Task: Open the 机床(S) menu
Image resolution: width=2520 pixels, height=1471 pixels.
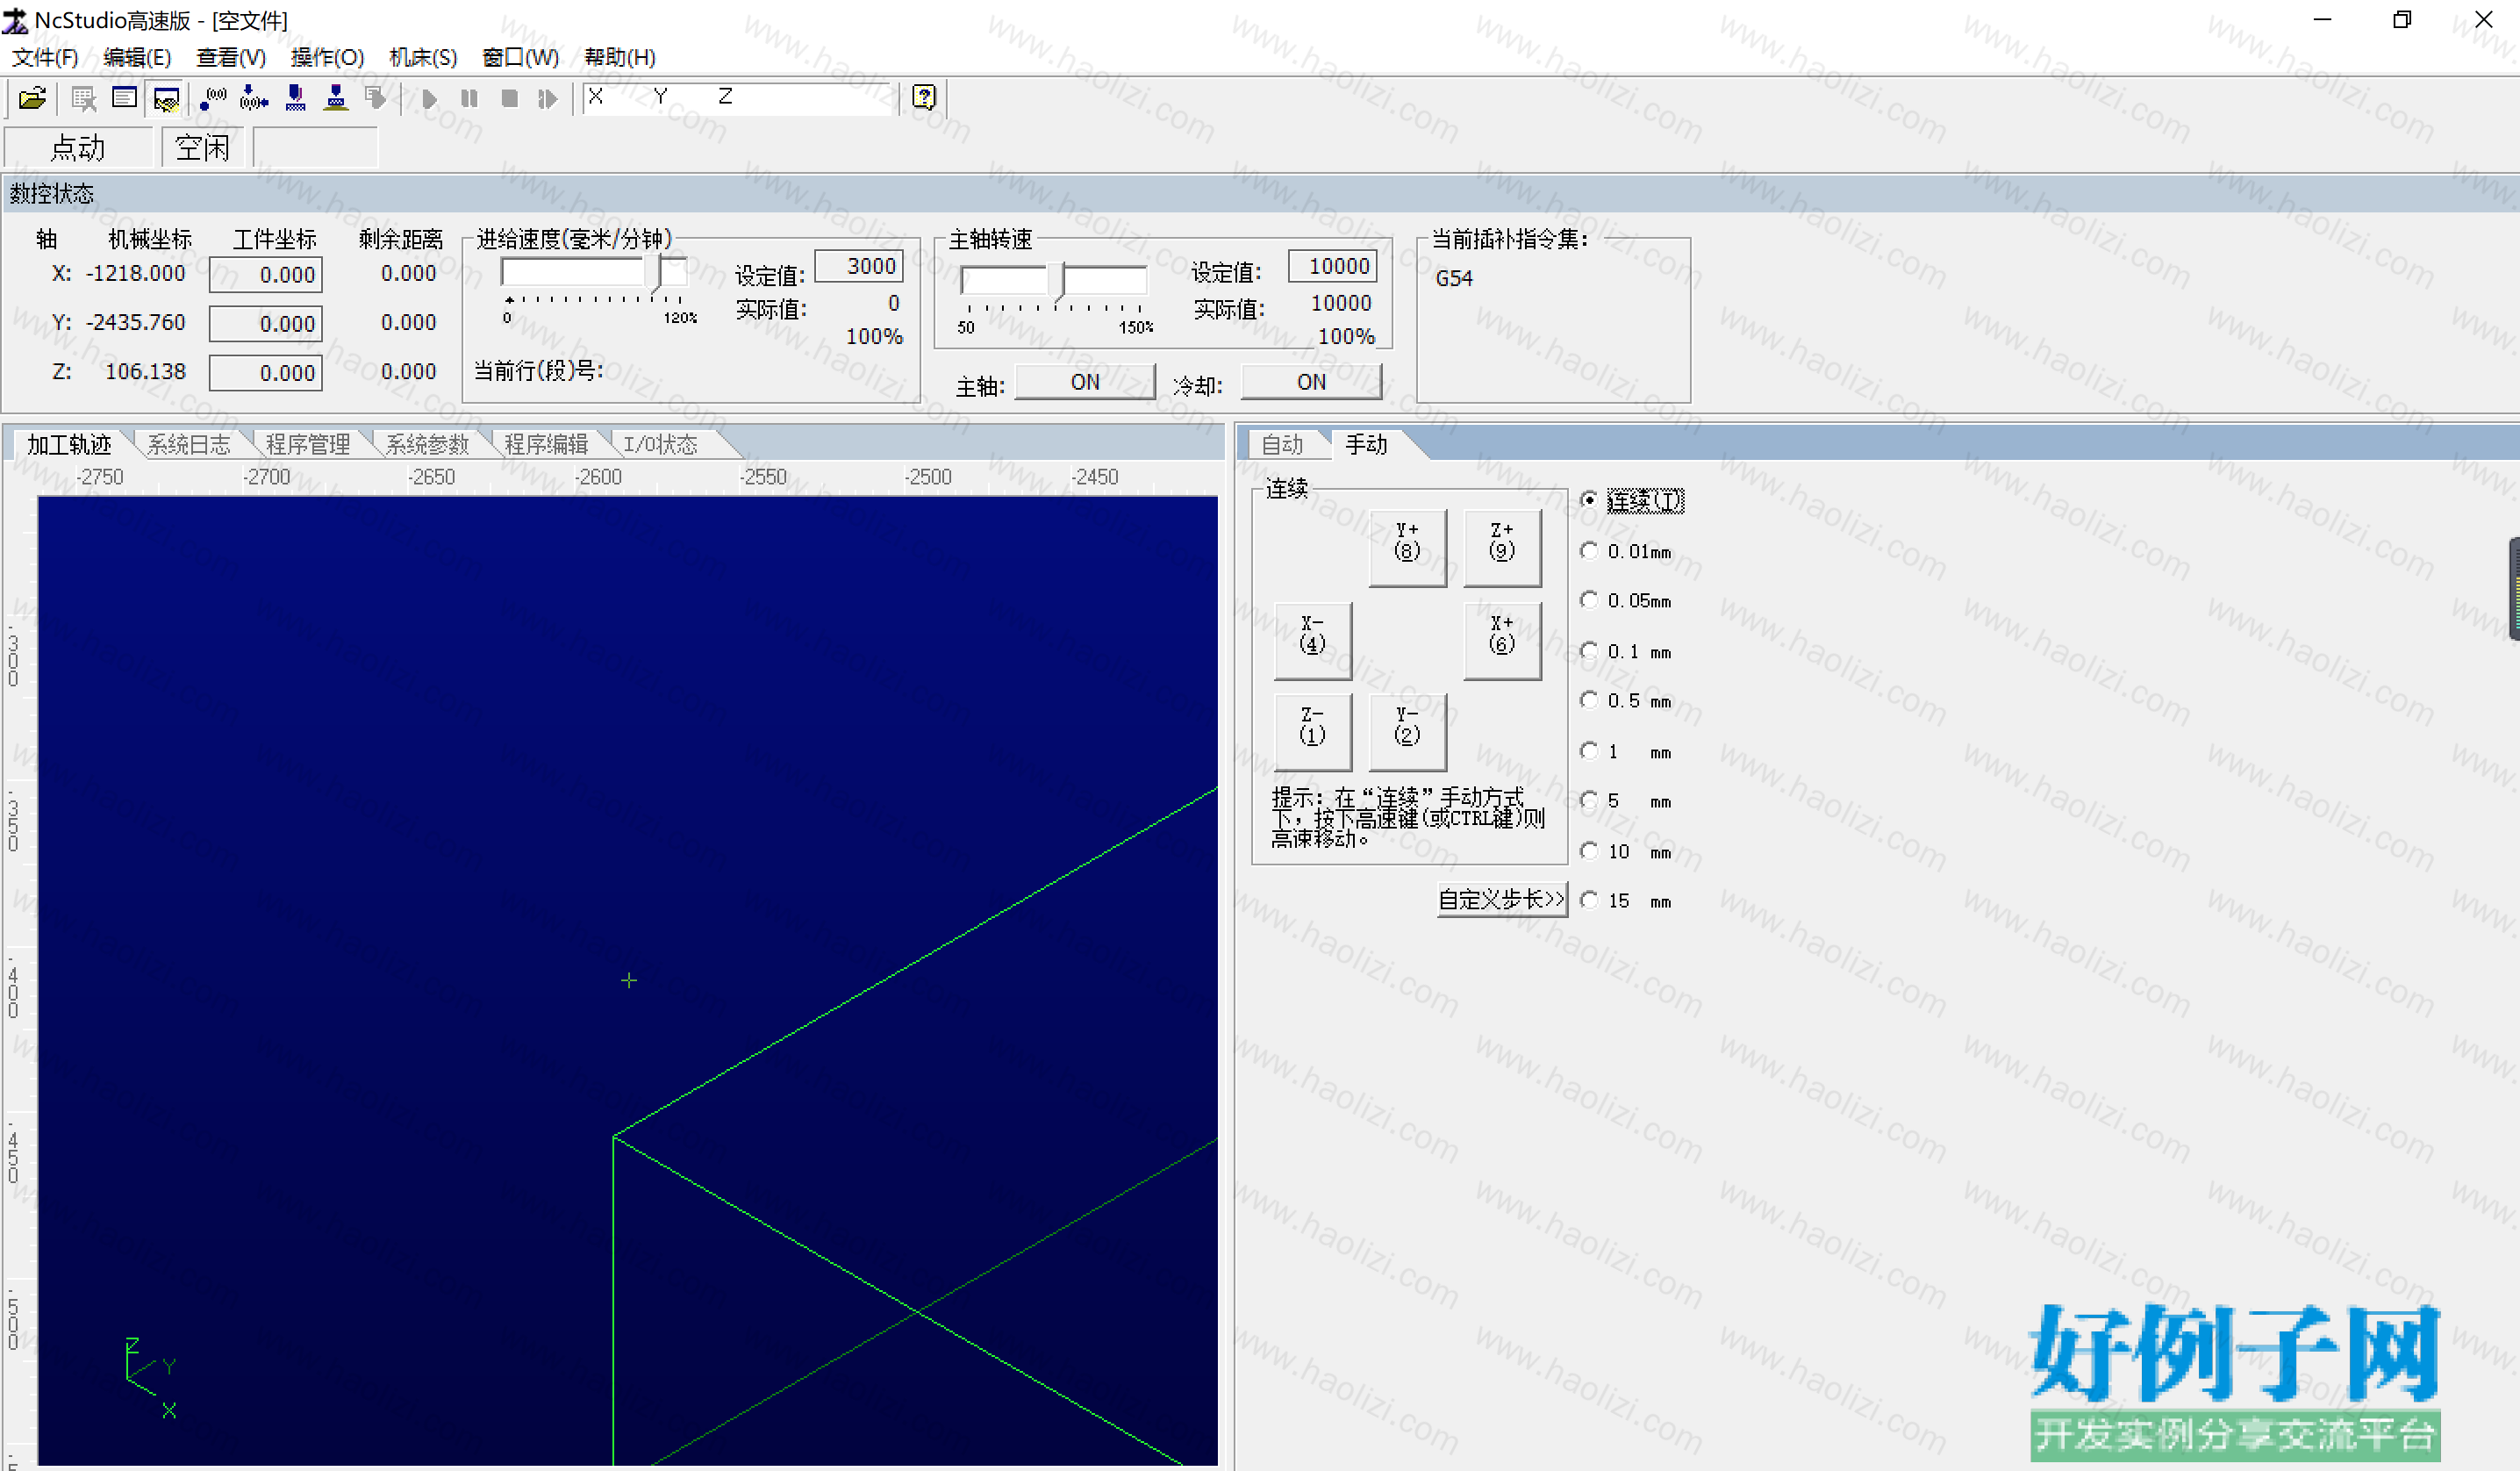Action: [423, 57]
